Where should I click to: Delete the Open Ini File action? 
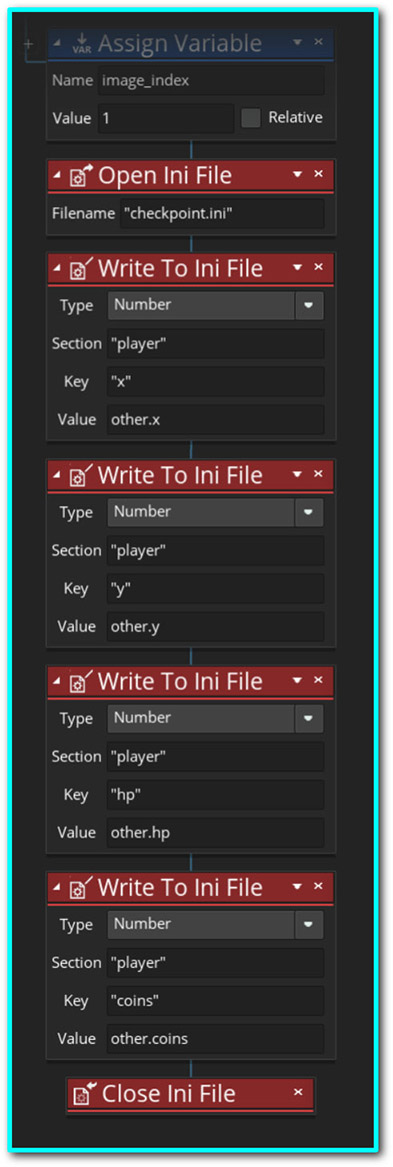pos(319,174)
